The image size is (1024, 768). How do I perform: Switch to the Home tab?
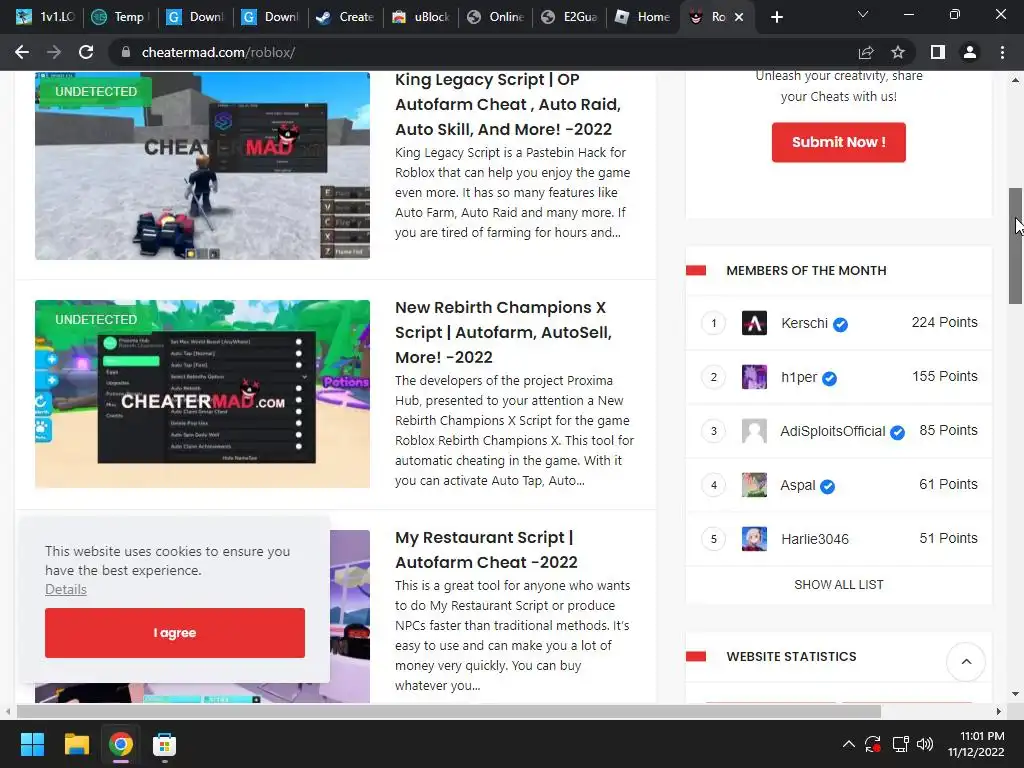[x=644, y=18]
